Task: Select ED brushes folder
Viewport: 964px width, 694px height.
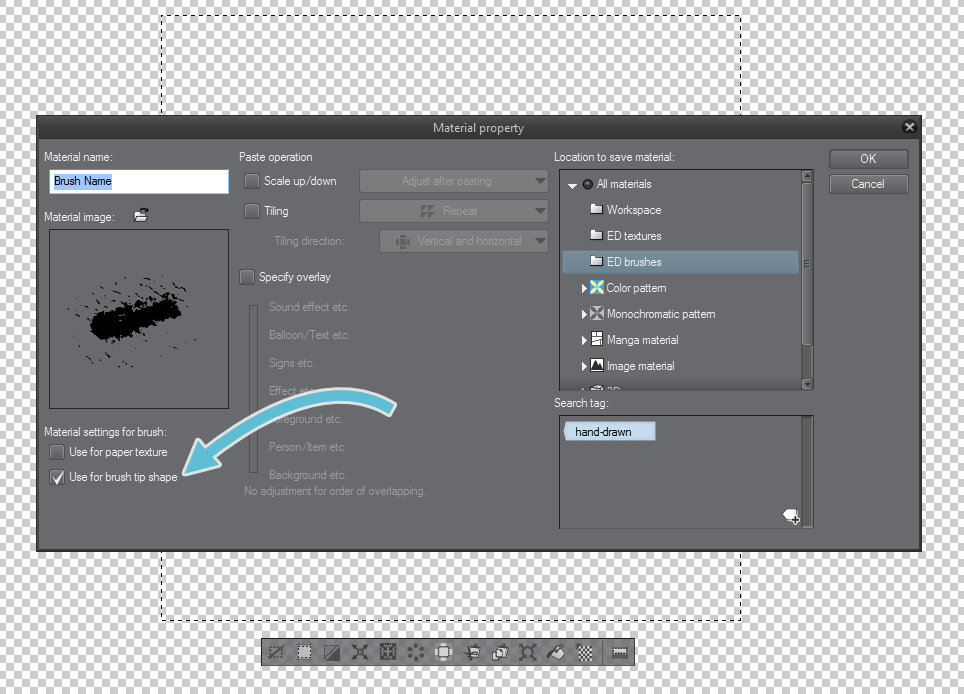Action: [x=680, y=262]
